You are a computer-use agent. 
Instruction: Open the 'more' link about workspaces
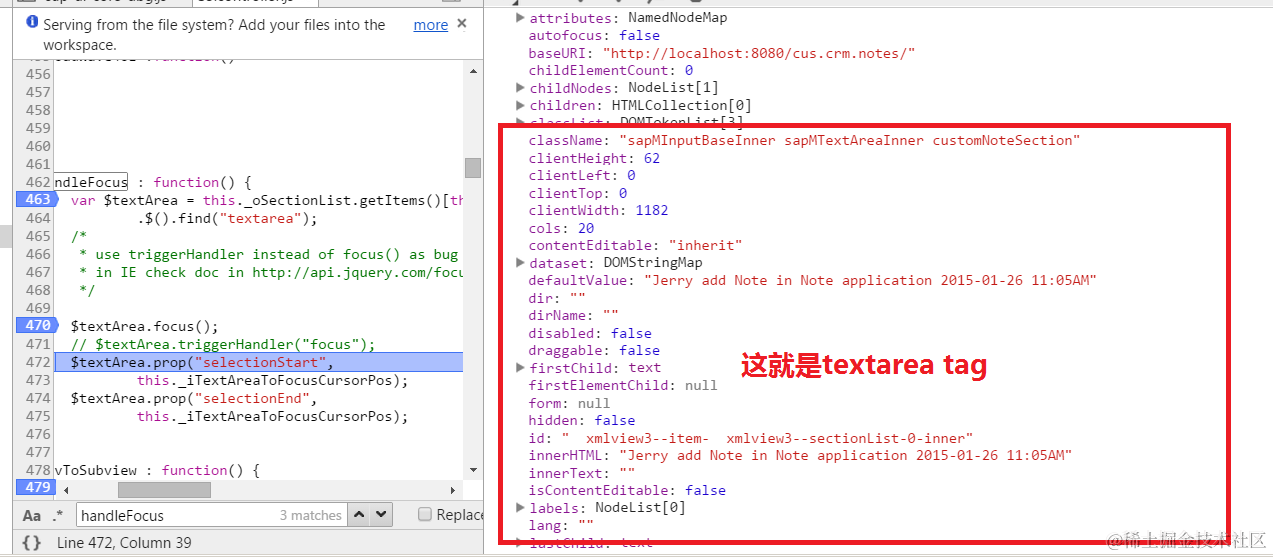(x=431, y=25)
